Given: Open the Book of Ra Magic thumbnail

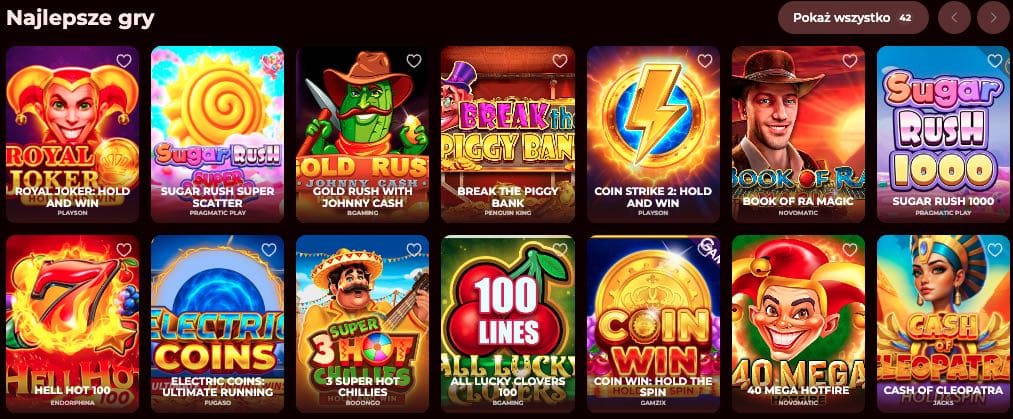Looking at the screenshot, I should click(798, 134).
